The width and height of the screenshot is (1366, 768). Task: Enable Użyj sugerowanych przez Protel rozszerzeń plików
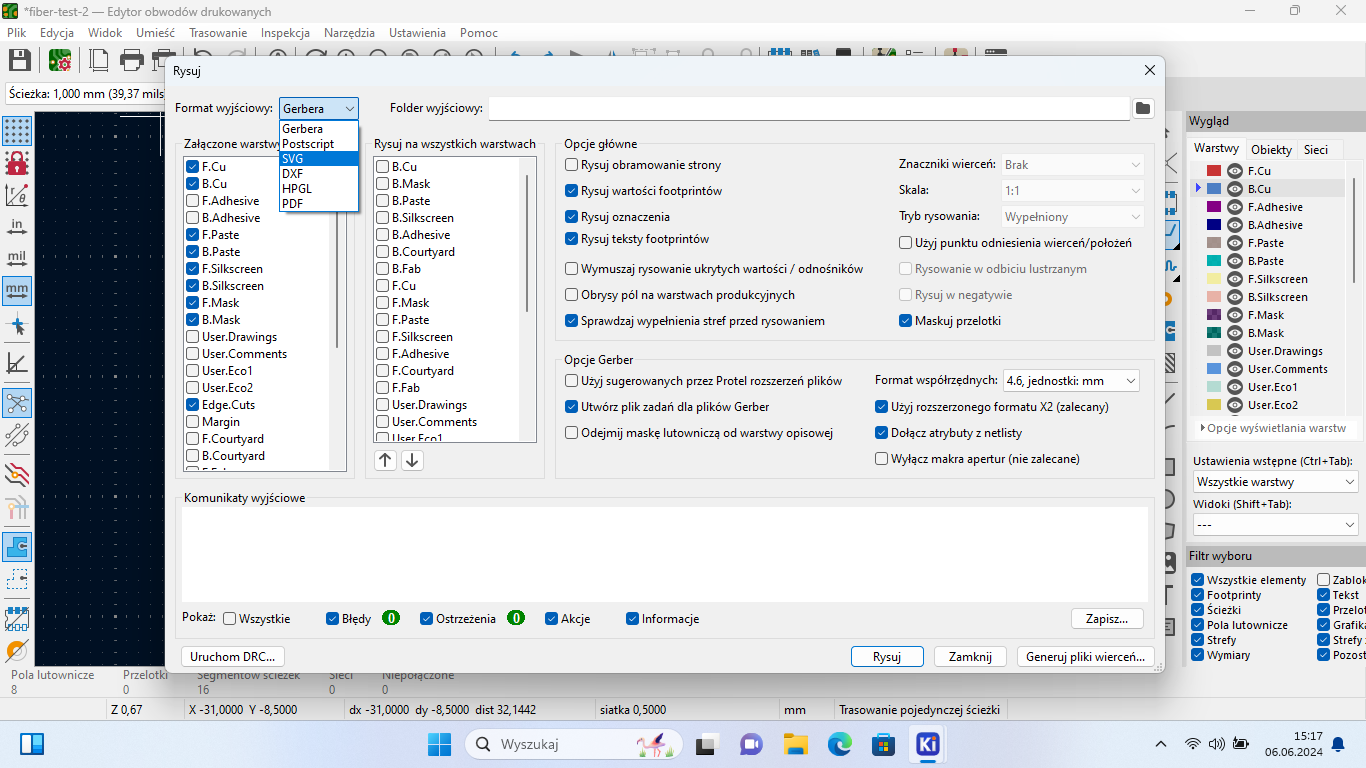pos(572,381)
